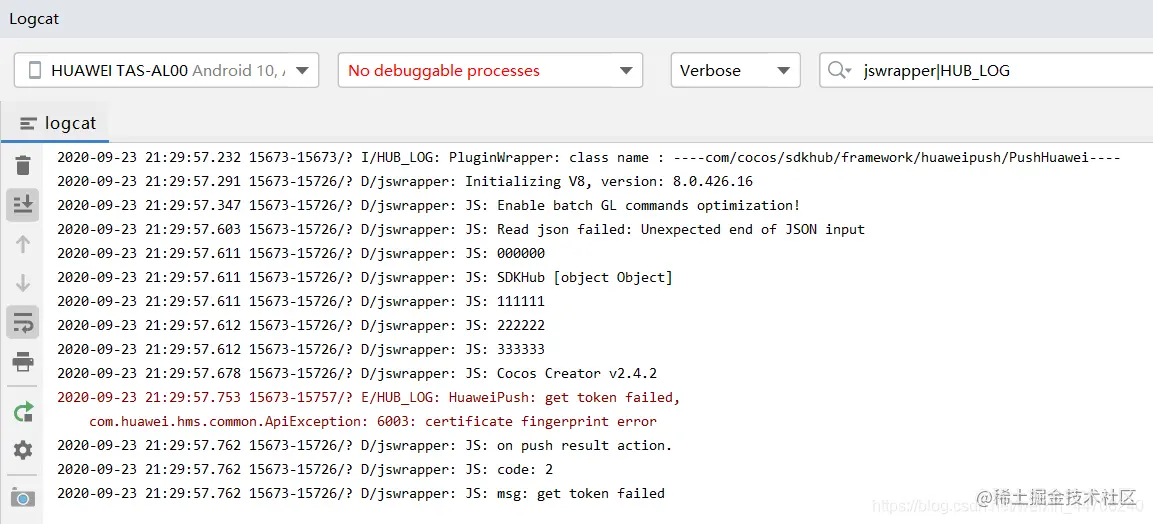Restart logcat with green arrow icon
The height and width of the screenshot is (524, 1153).
point(23,412)
